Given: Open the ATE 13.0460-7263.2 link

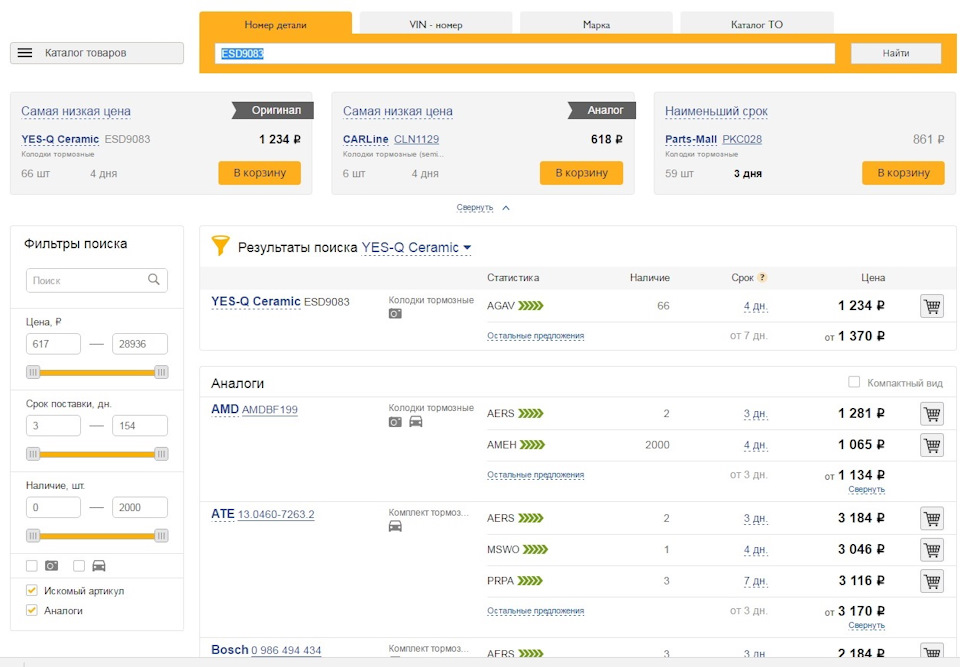Looking at the screenshot, I should tap(276, 514).
